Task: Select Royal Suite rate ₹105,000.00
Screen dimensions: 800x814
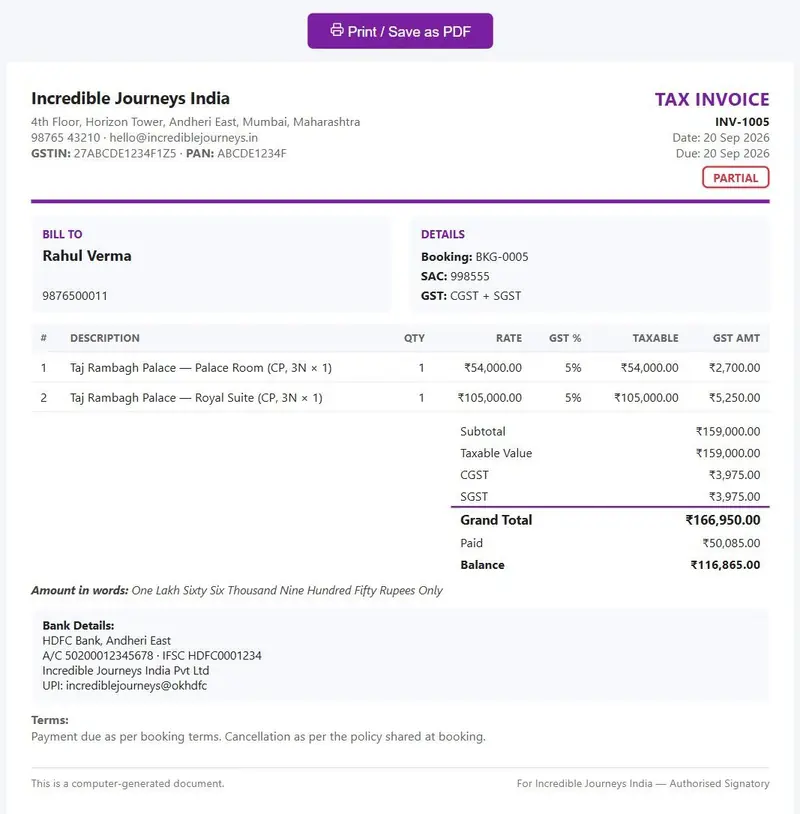Action: (490, 398)
